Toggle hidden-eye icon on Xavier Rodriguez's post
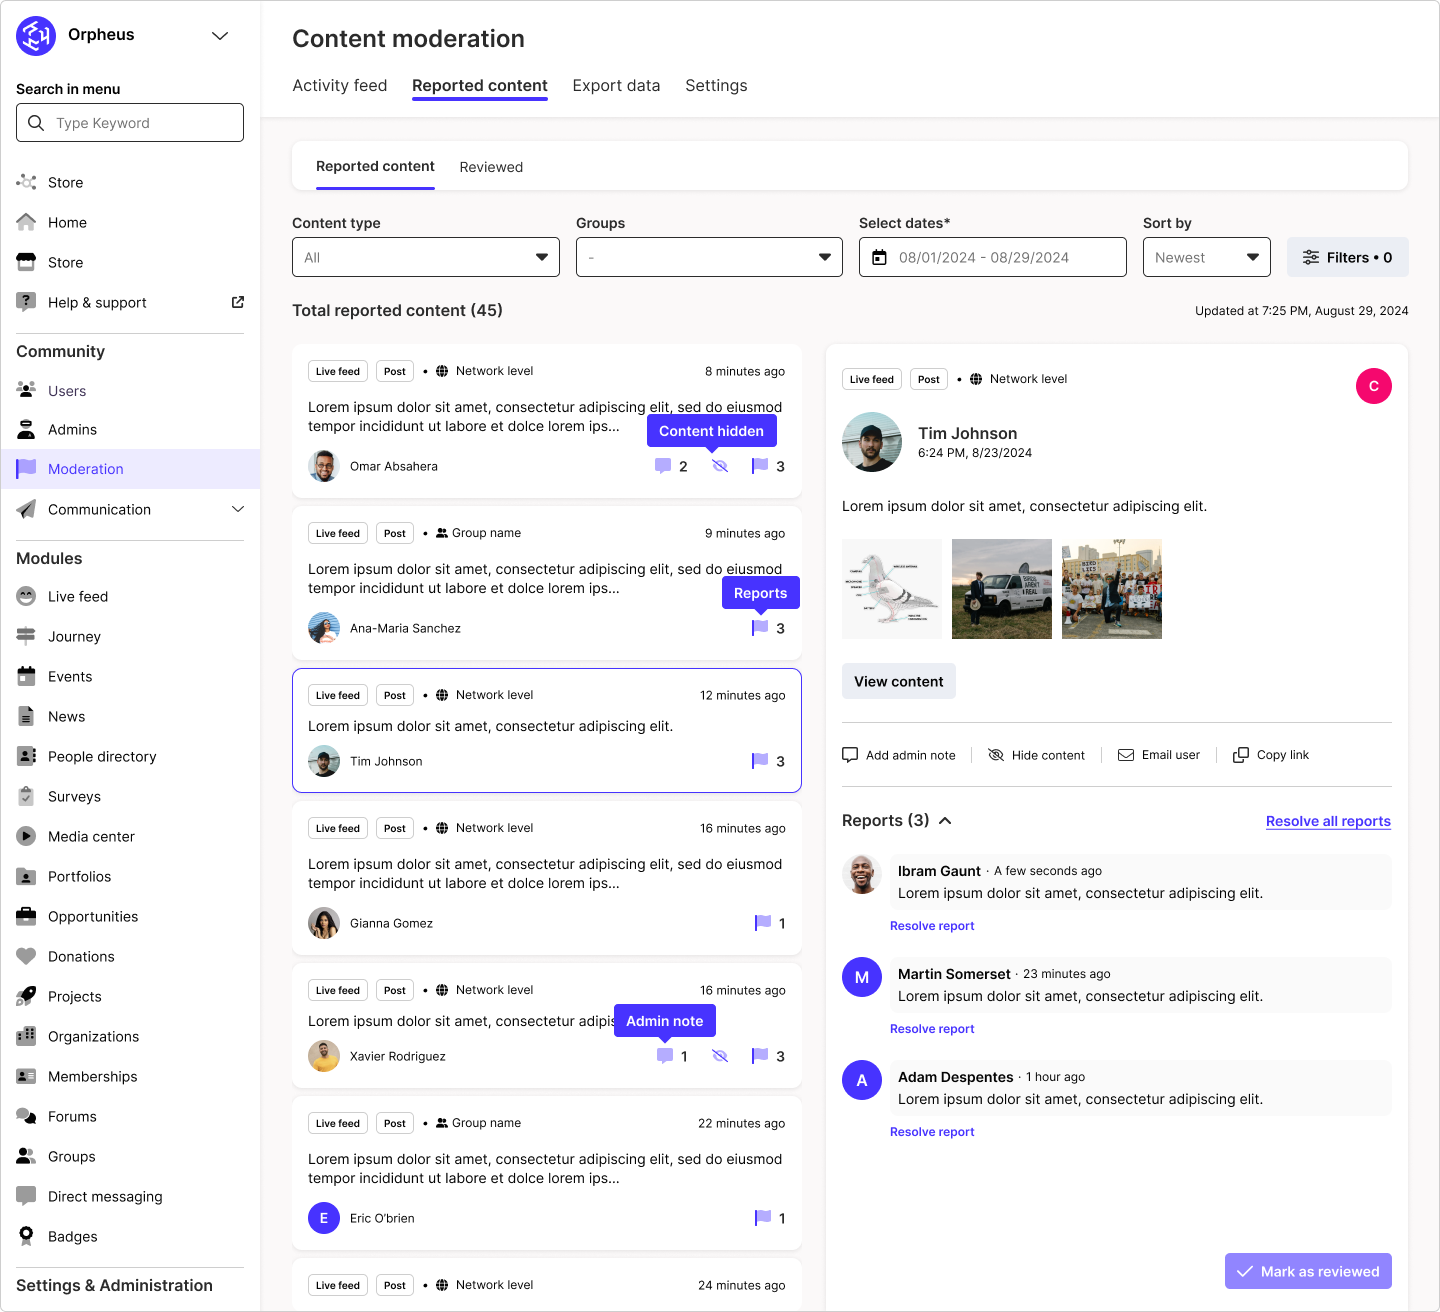The width and height of the screenshot is (1440, 1312). (x=720, y=1056)
